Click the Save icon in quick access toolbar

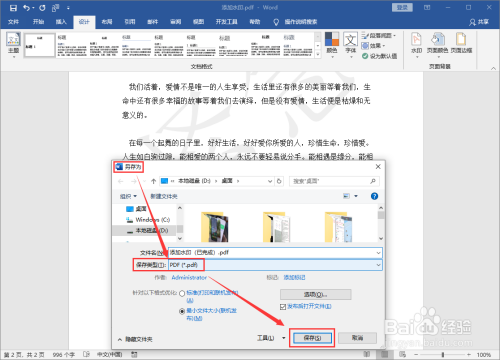13,8
